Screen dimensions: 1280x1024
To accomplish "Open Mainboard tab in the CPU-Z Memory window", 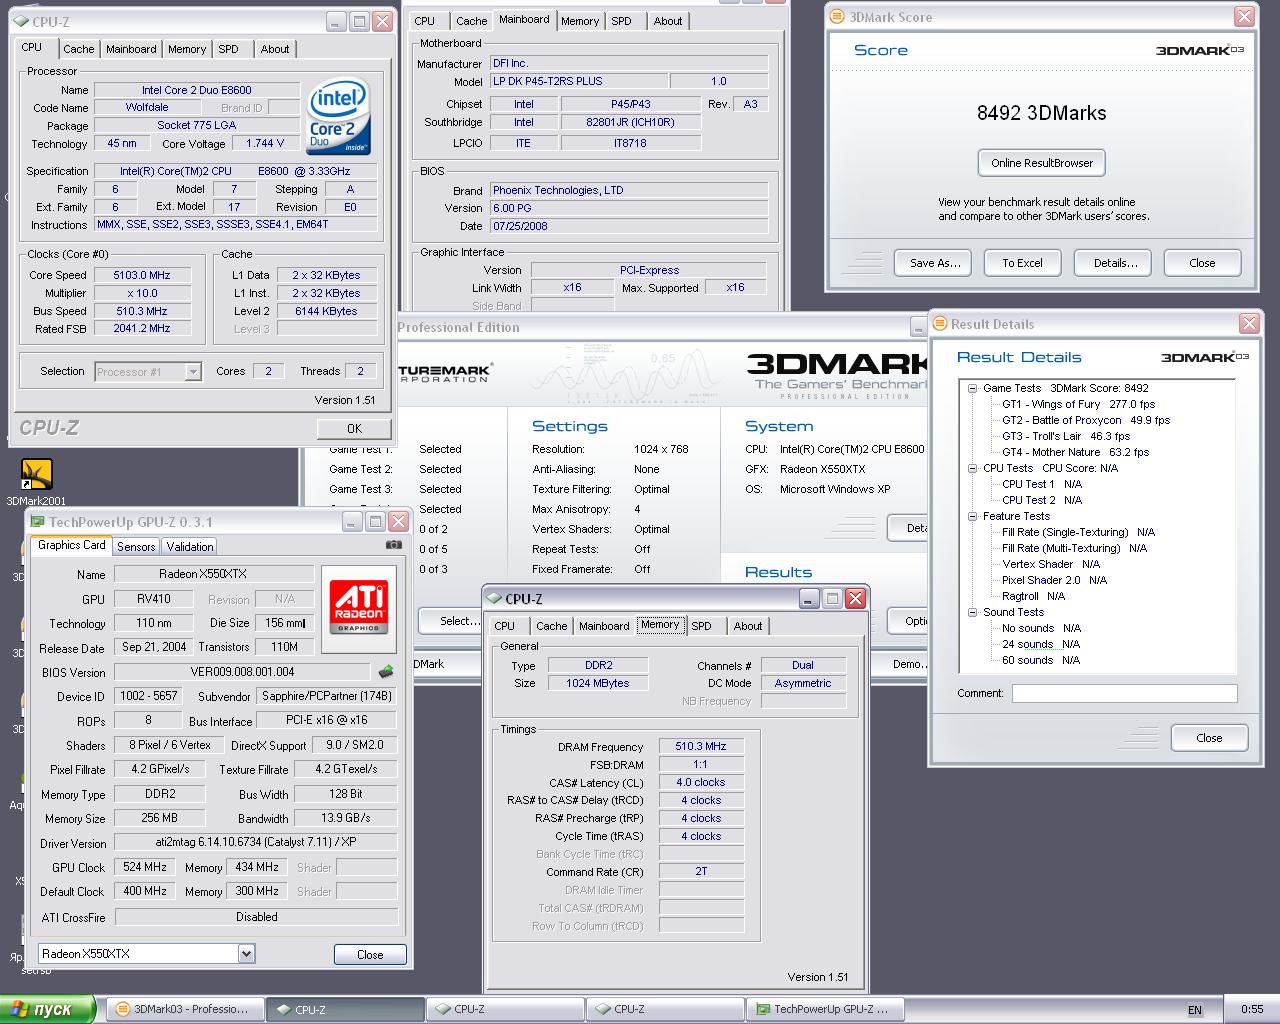I will pyautogui.click(x=604, y=626).
